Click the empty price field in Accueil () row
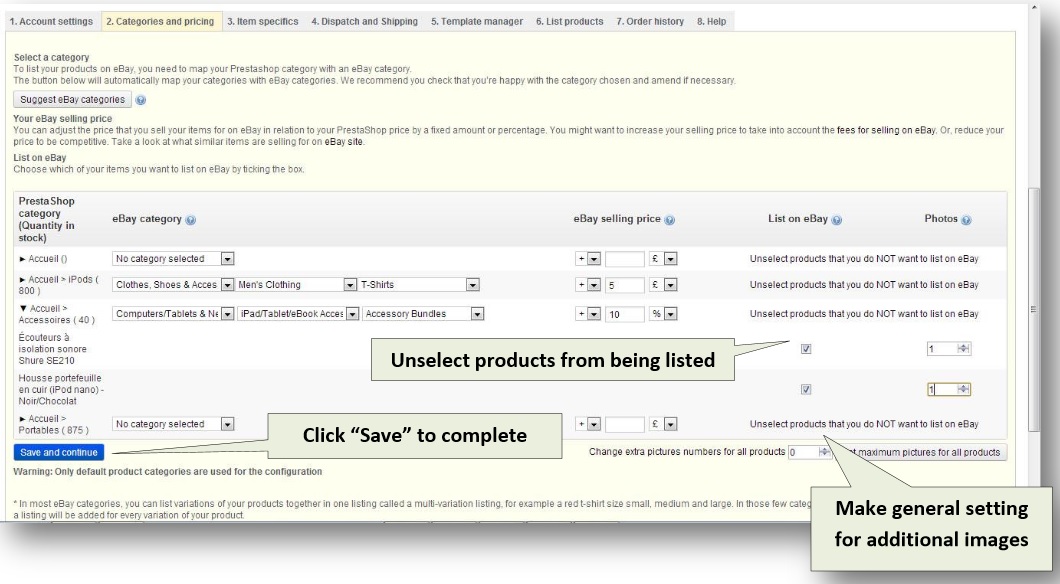The height and width of the screenshot is (584, 1060). click(625, 259)
